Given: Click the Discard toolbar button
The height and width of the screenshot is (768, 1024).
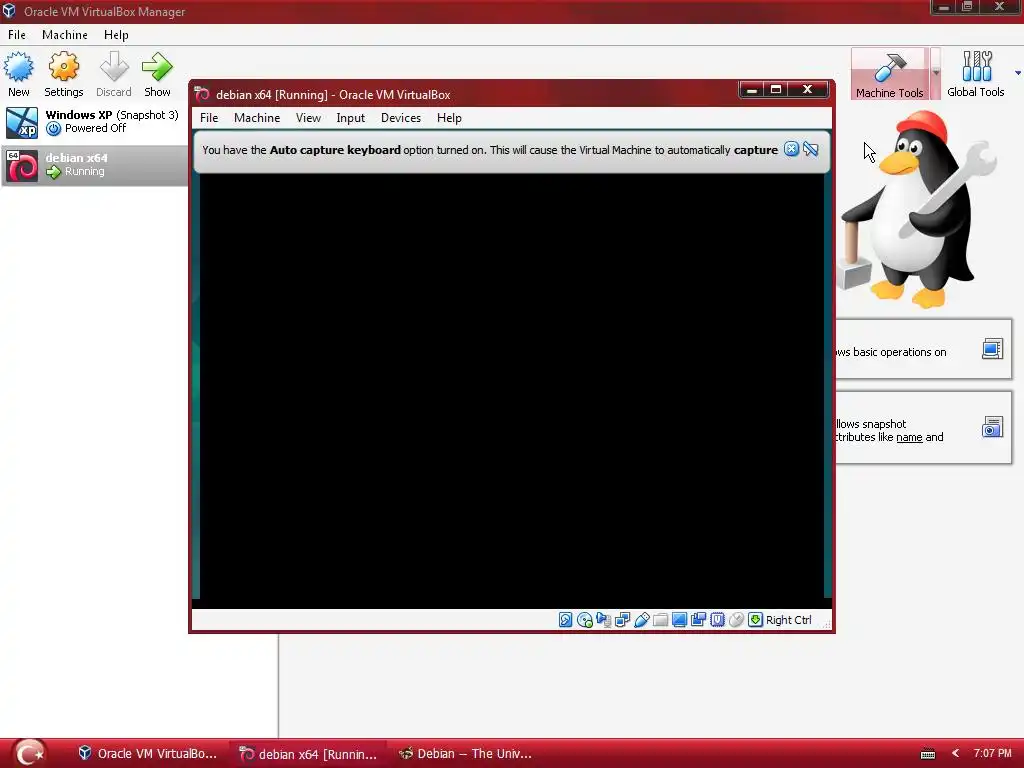Looking at the screenshot, I should [114, 74].
